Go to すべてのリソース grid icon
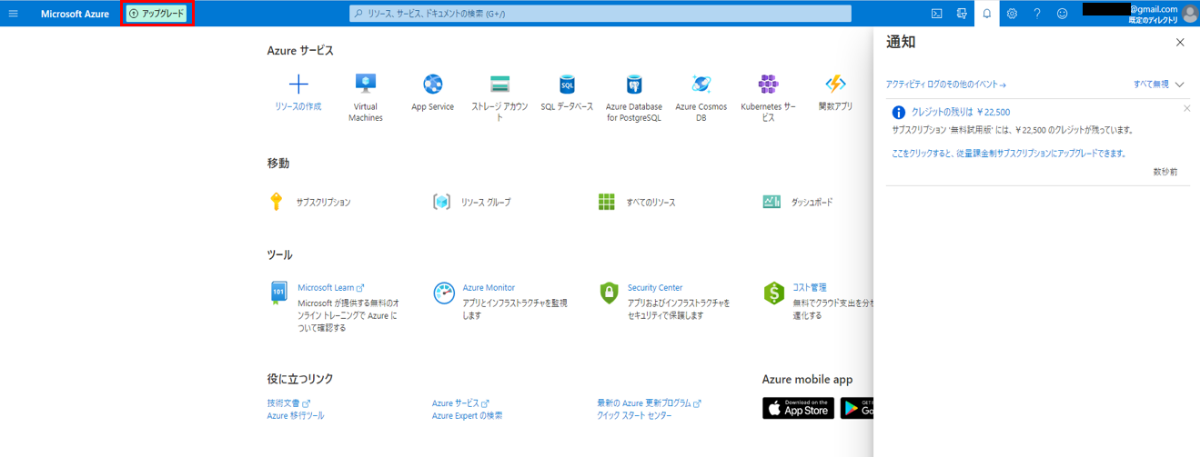The image size is (1200, 457). pos(606,202)
